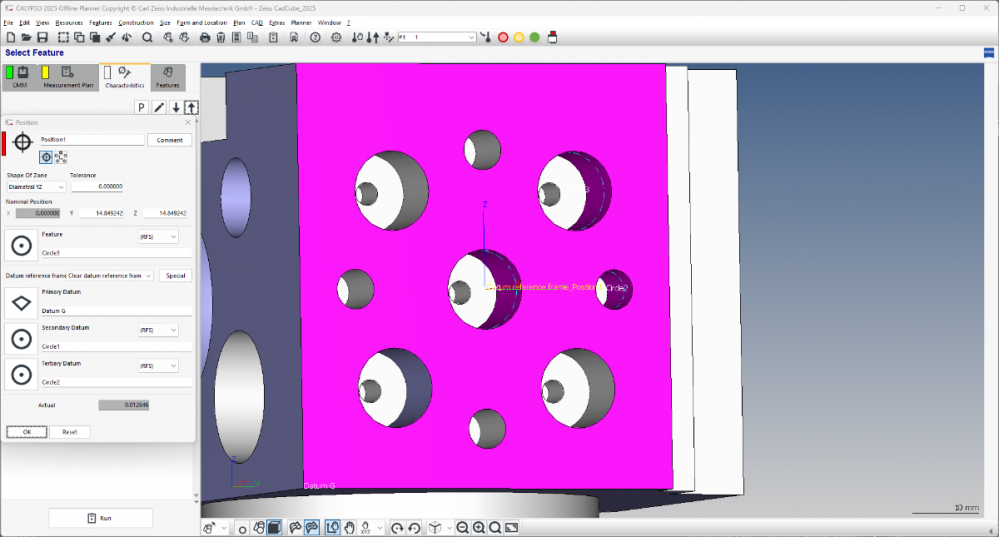Click the down arrow icon beside the pencil
999x537 pixels.
point(175,108)
